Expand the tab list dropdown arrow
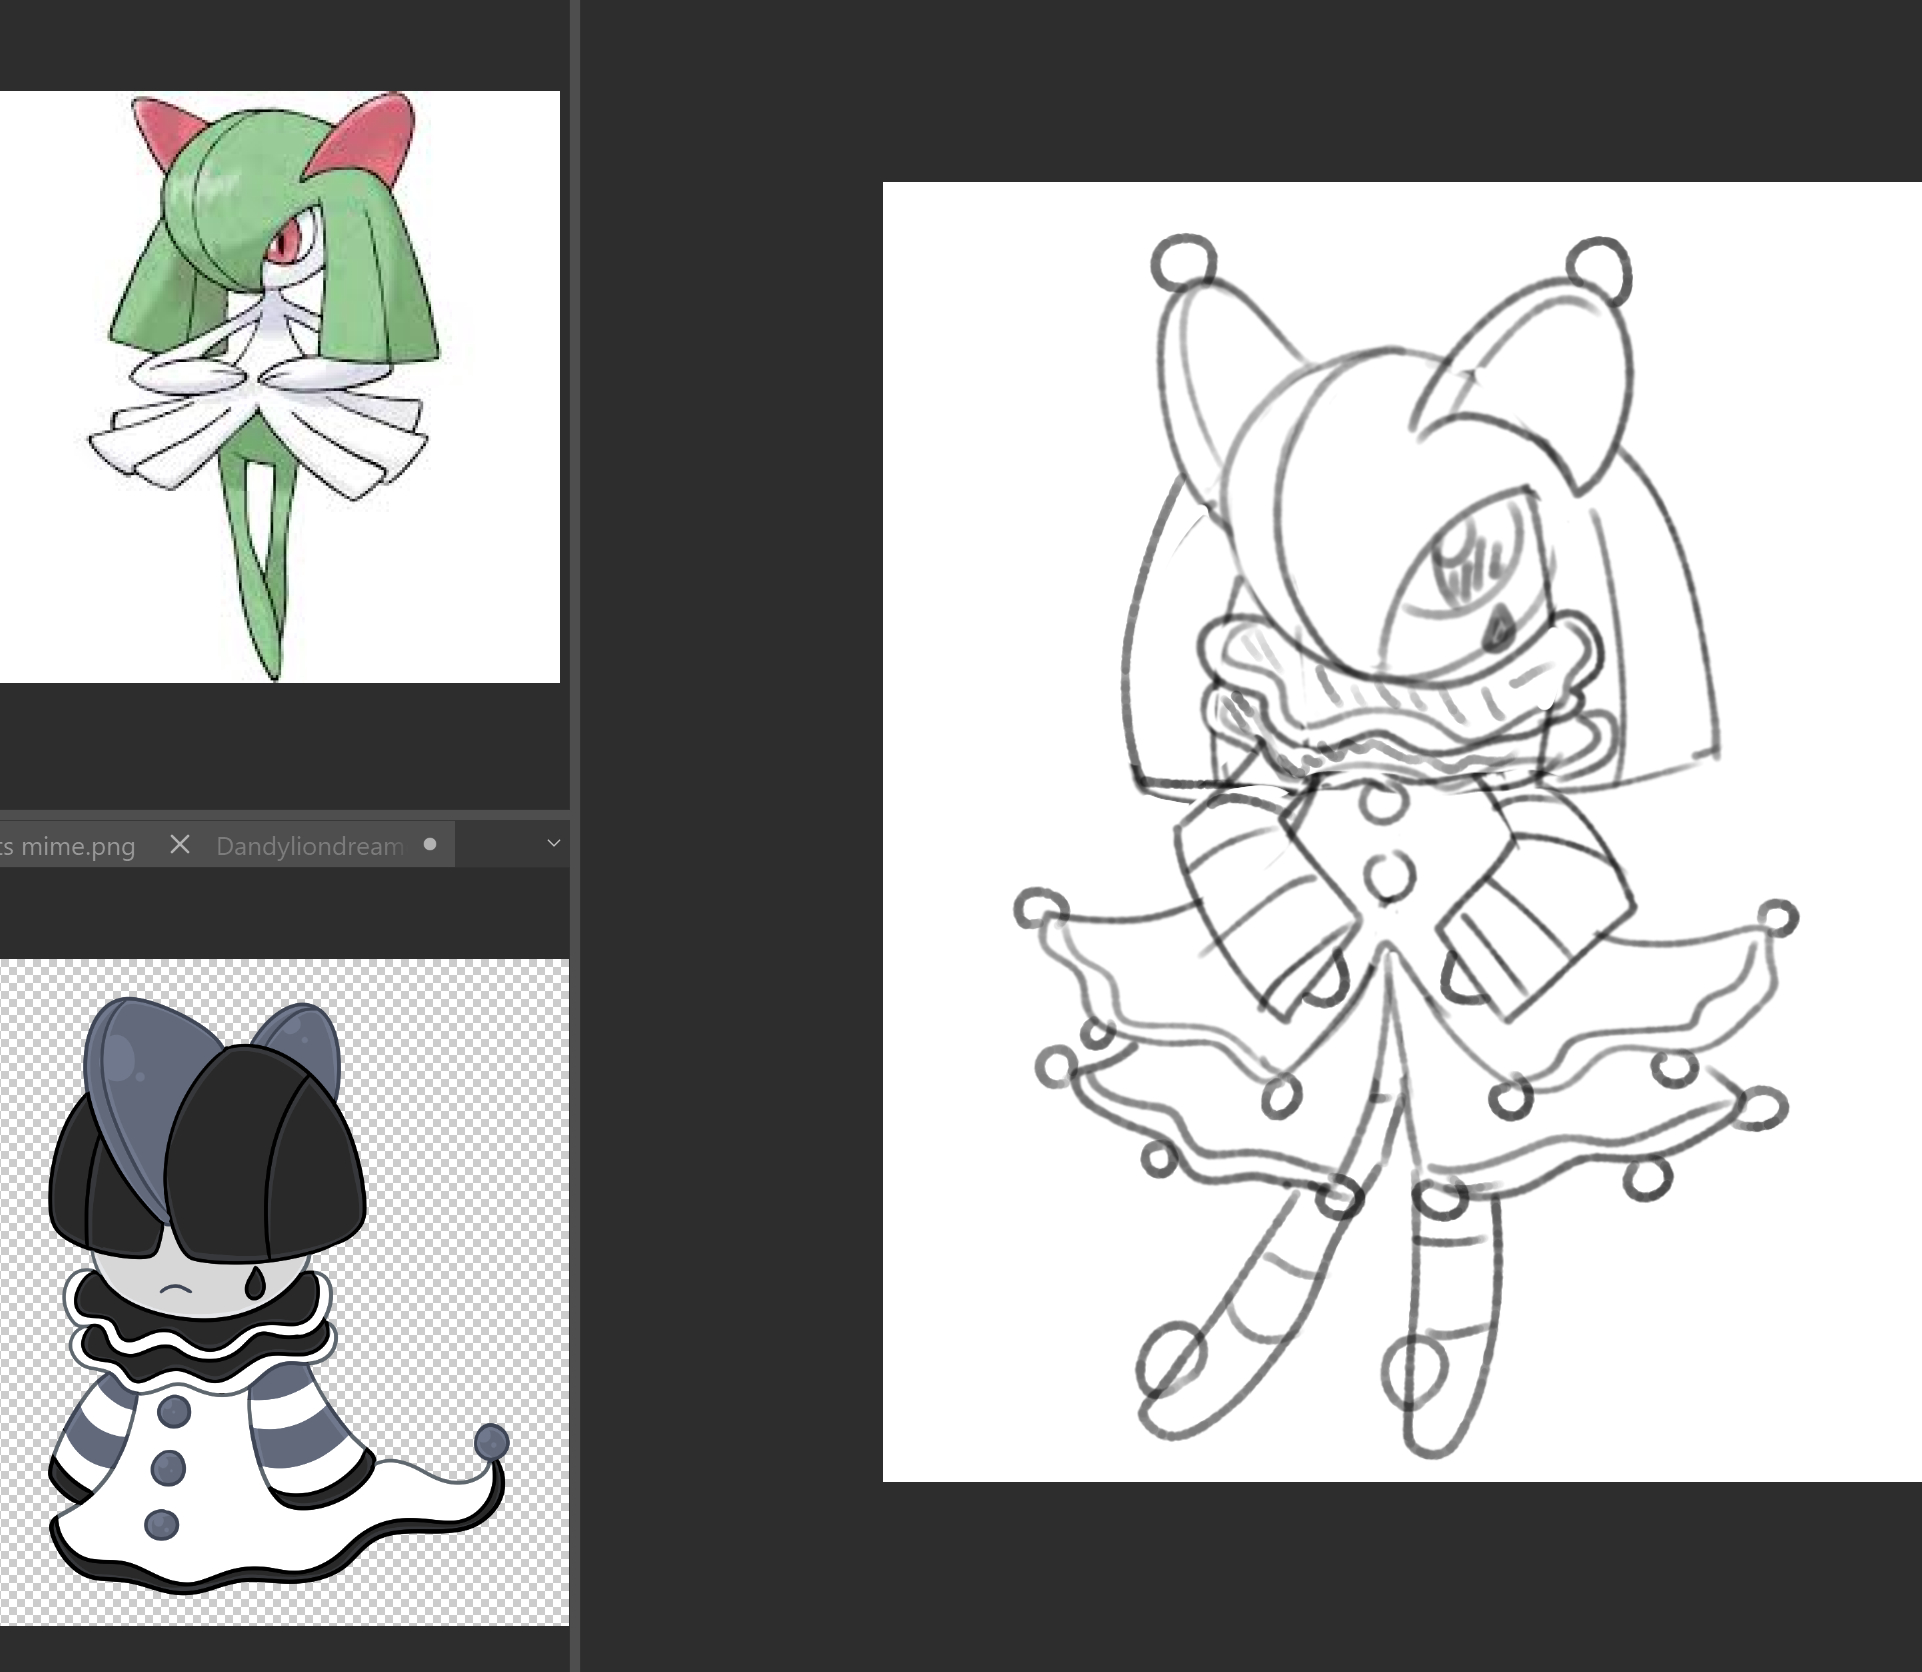 tap(553, 844)
